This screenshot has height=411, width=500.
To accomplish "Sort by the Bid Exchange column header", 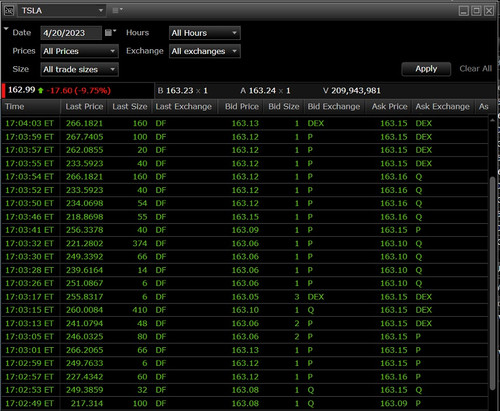I will pos(334,107).
